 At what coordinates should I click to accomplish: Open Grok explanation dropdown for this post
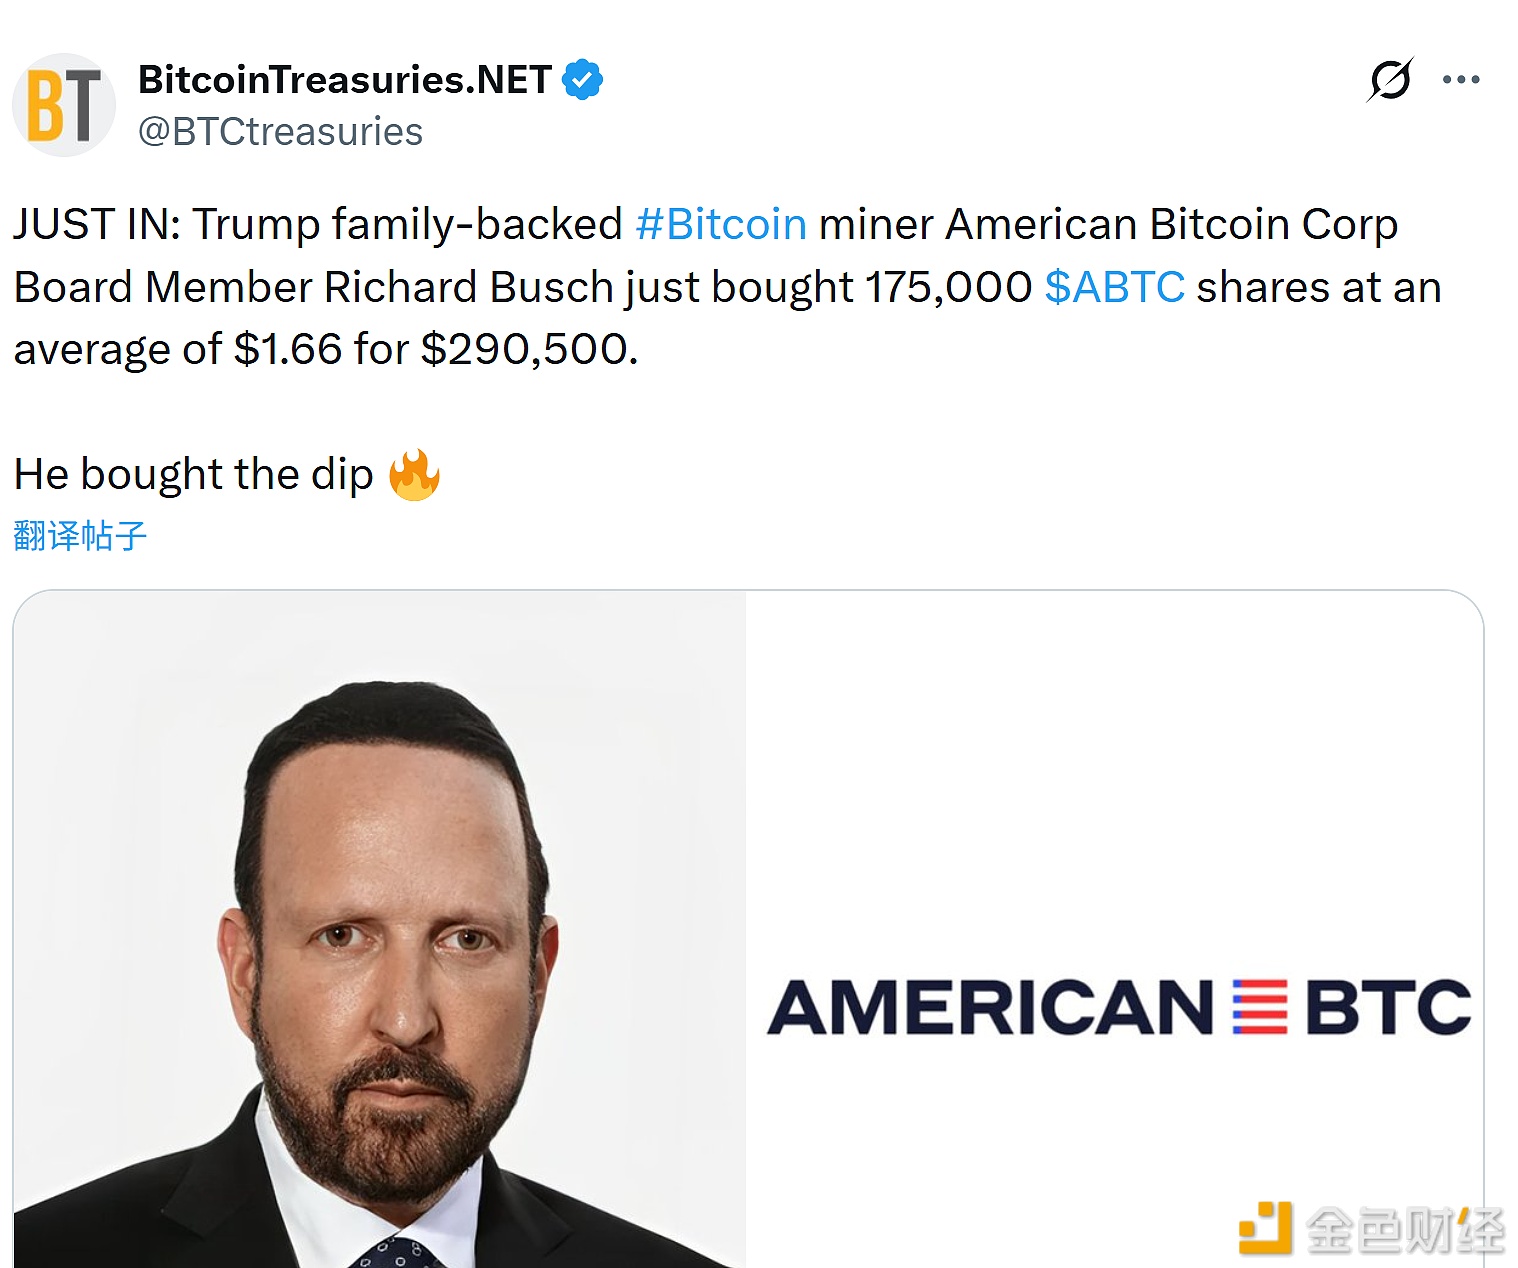tap(1390, 77)
